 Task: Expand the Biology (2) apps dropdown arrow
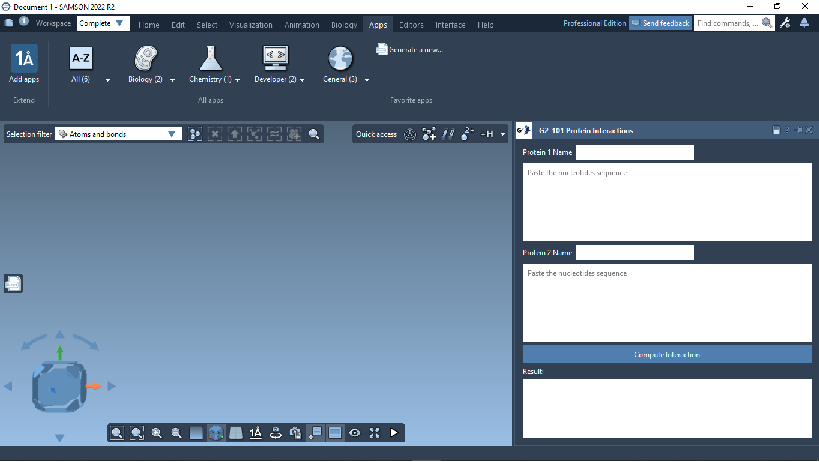(x=173, y=80)
